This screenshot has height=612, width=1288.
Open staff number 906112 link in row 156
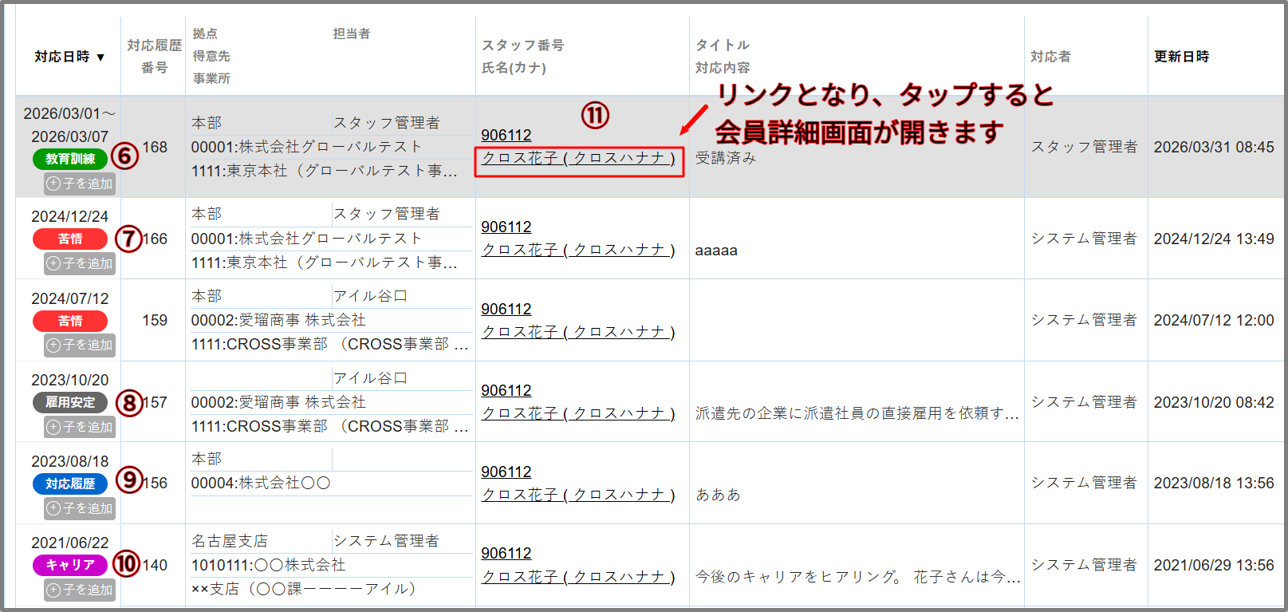506,472
